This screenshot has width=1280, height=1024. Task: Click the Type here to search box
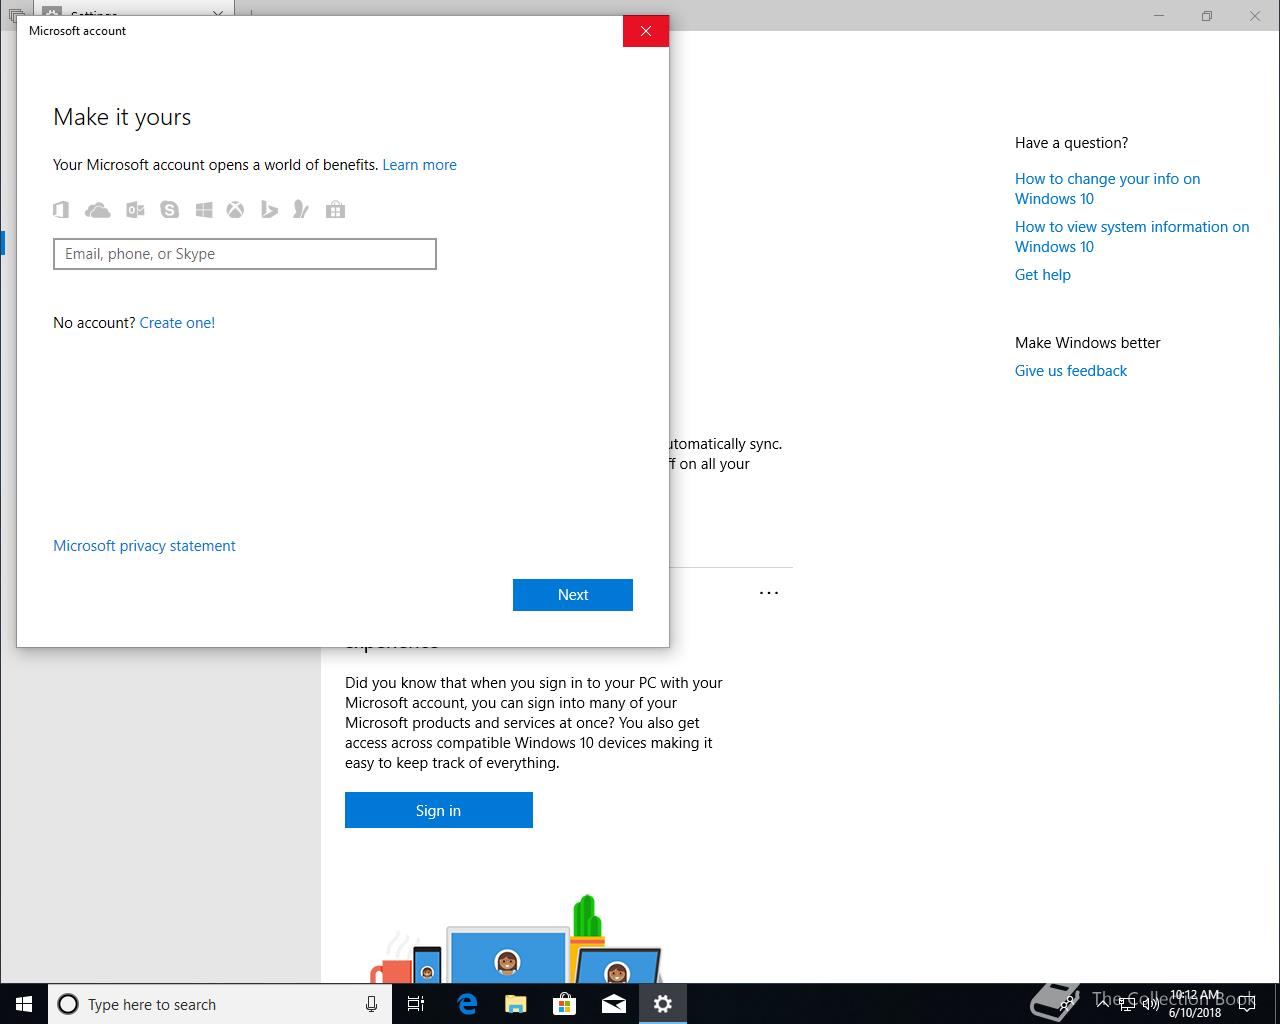point(220,1004)
